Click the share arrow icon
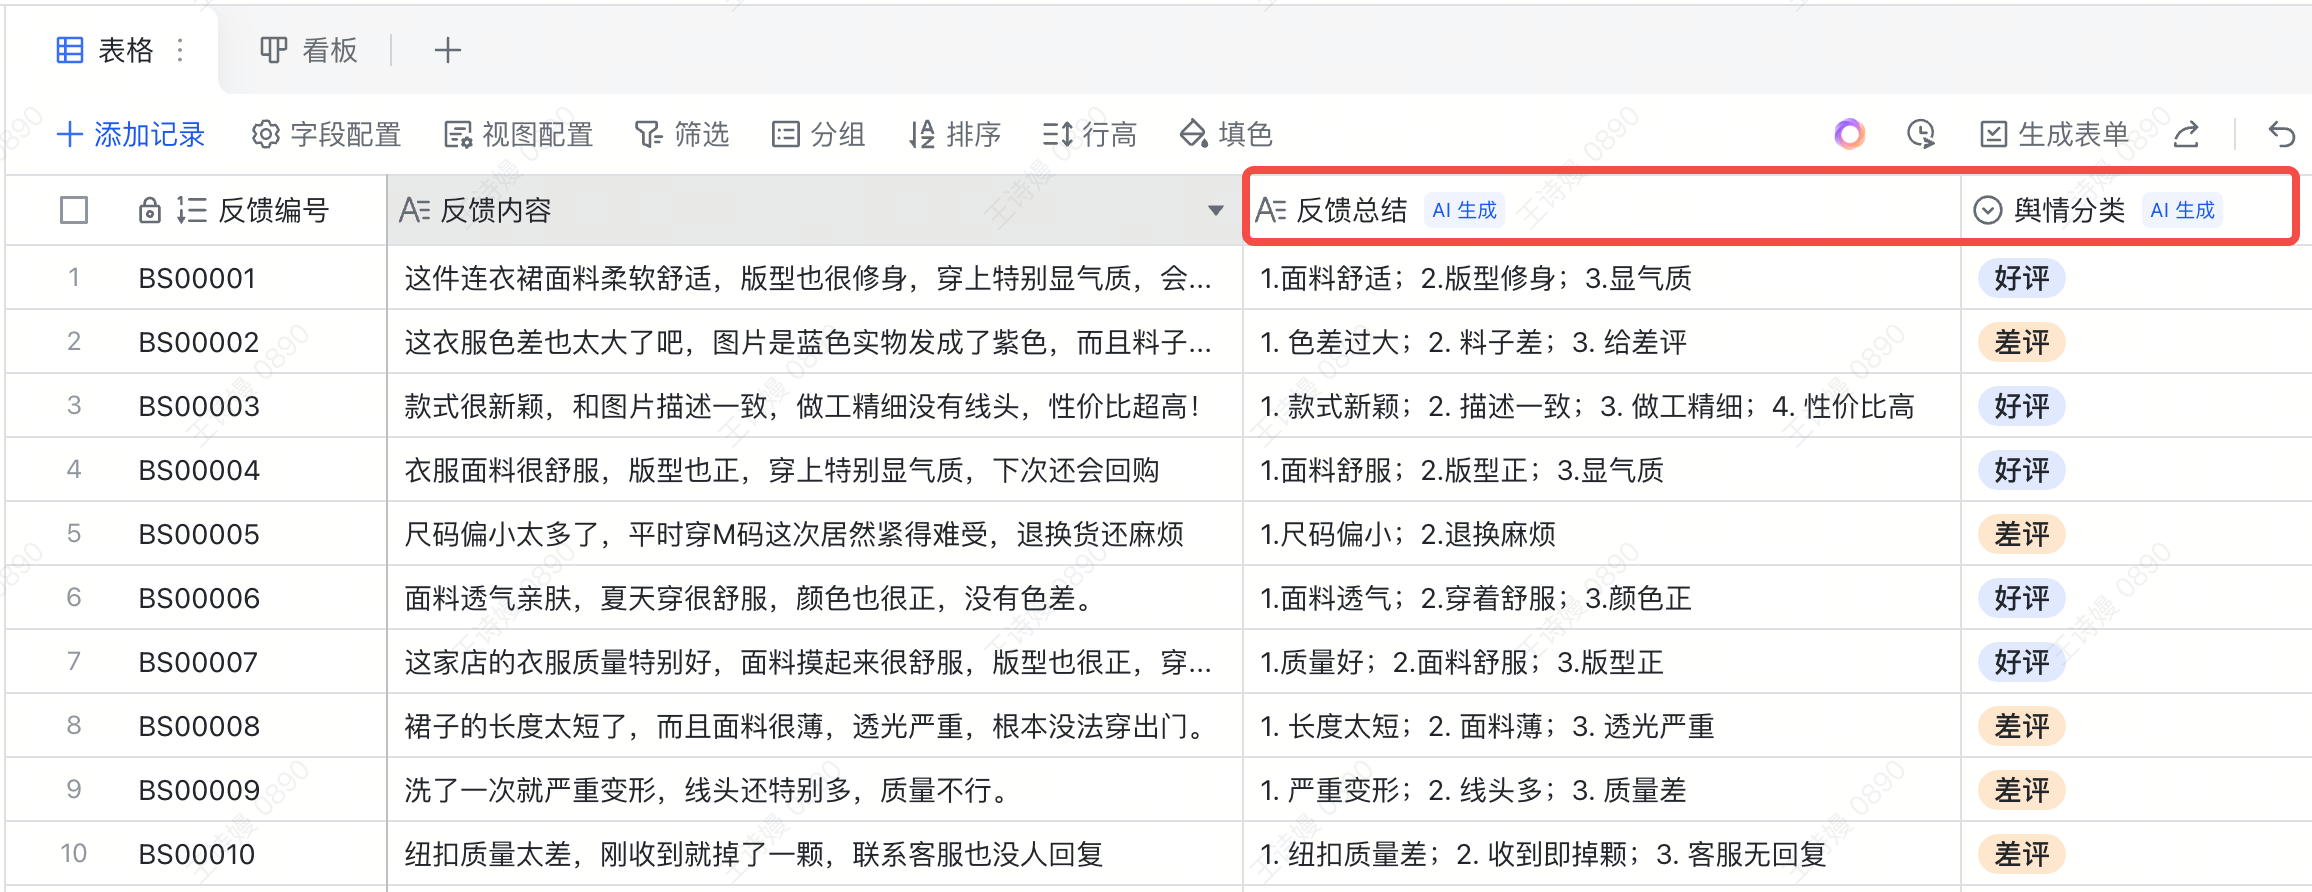Image resolution: width=2312 pixels, height=892 pixels. coord(2187,134)
